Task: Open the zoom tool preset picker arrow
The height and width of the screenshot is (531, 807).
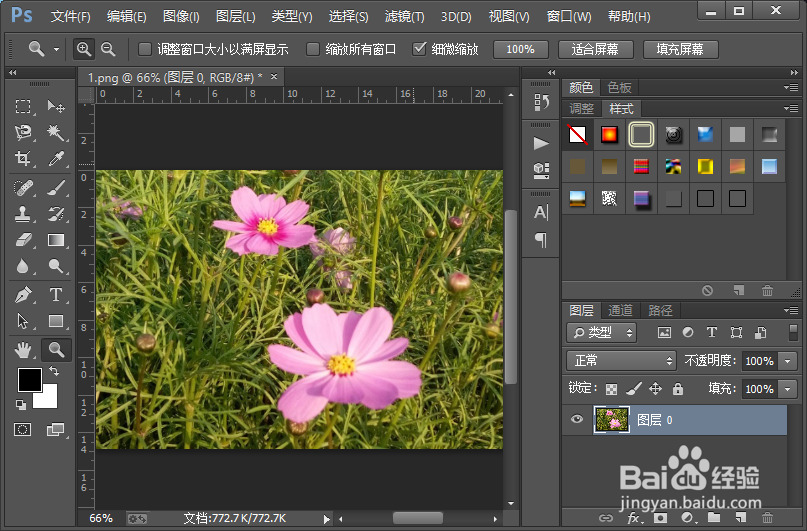Action: pyautogui.click(x=57, y=50)
